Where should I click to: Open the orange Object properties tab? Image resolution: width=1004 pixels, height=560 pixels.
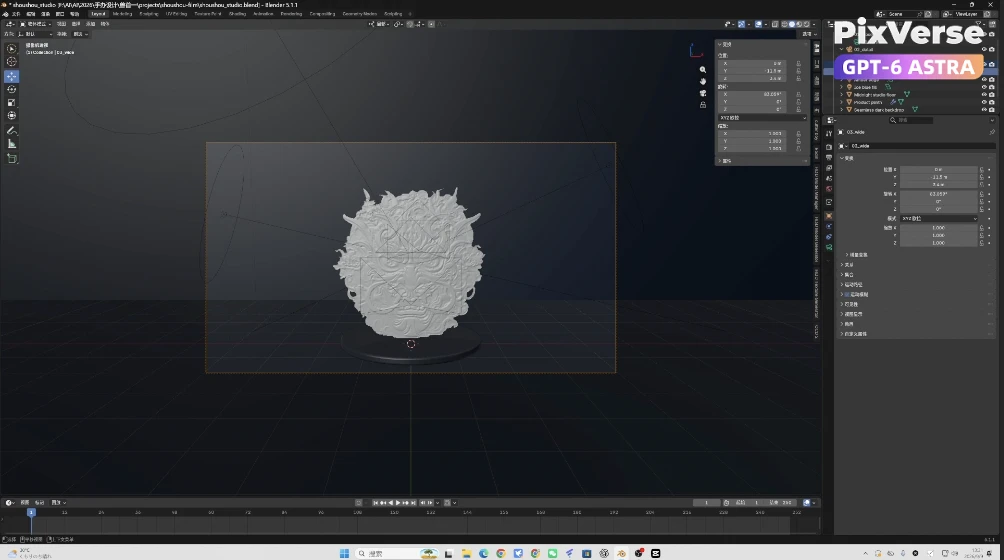pyautogui.click(x=829, y=216)
